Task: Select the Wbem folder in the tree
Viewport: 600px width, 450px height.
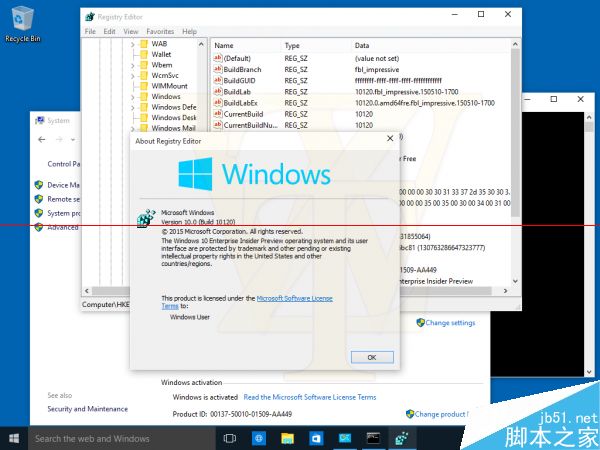Action: [161, 65]
